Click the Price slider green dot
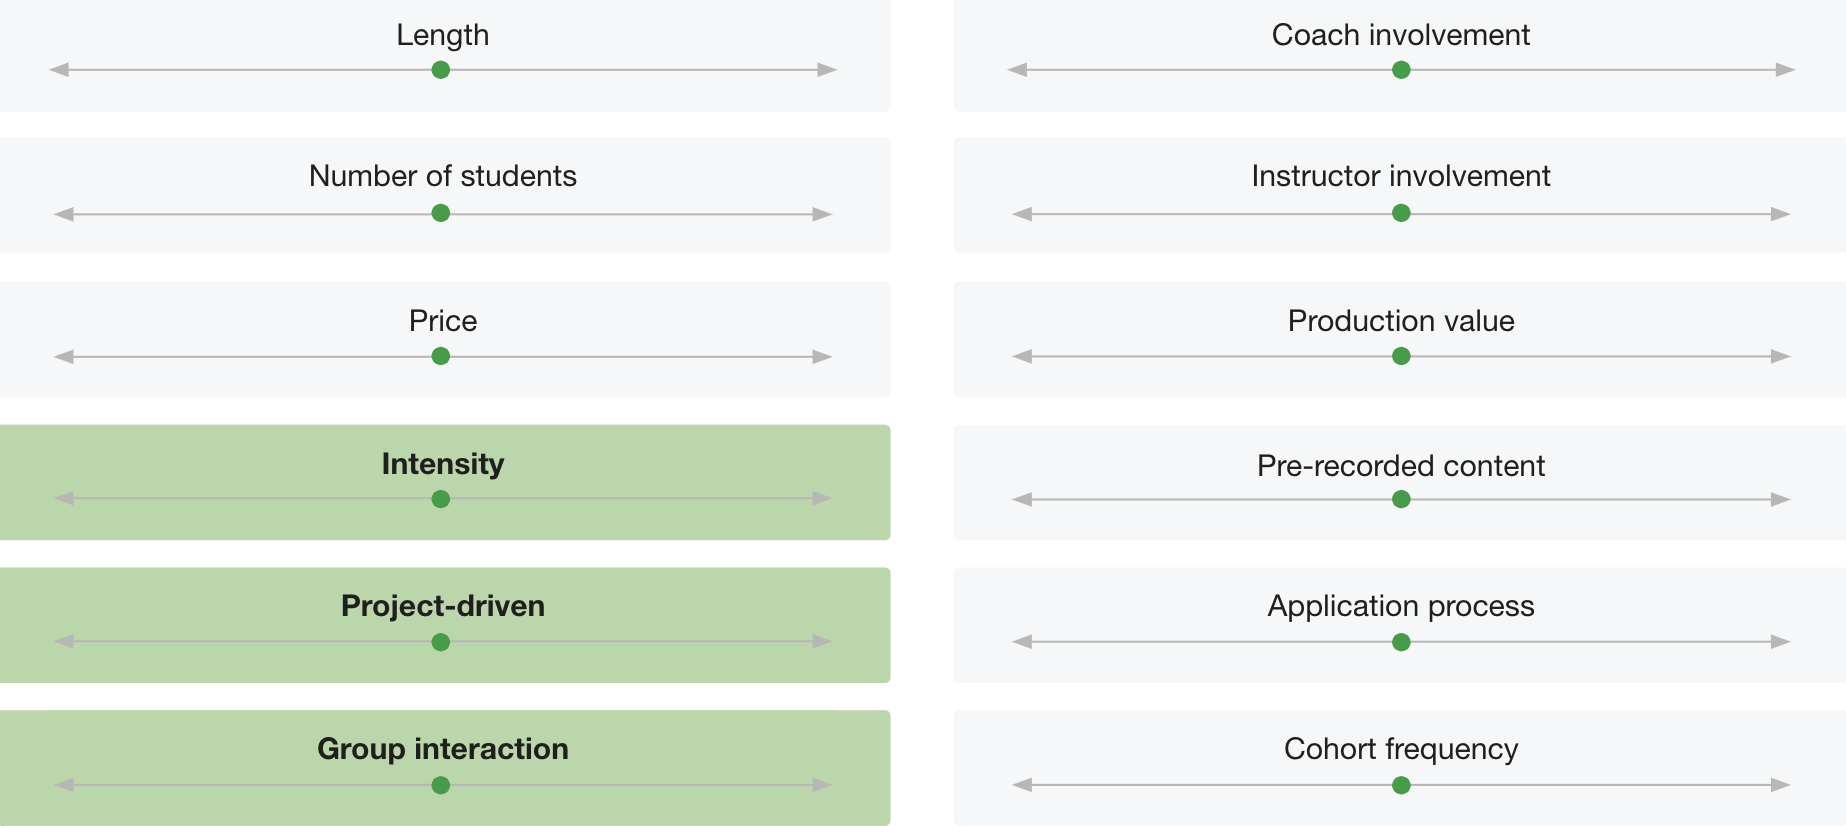The width and height of the screenshot is (1846, 826). pyautogui.click(x=440, y=356)
